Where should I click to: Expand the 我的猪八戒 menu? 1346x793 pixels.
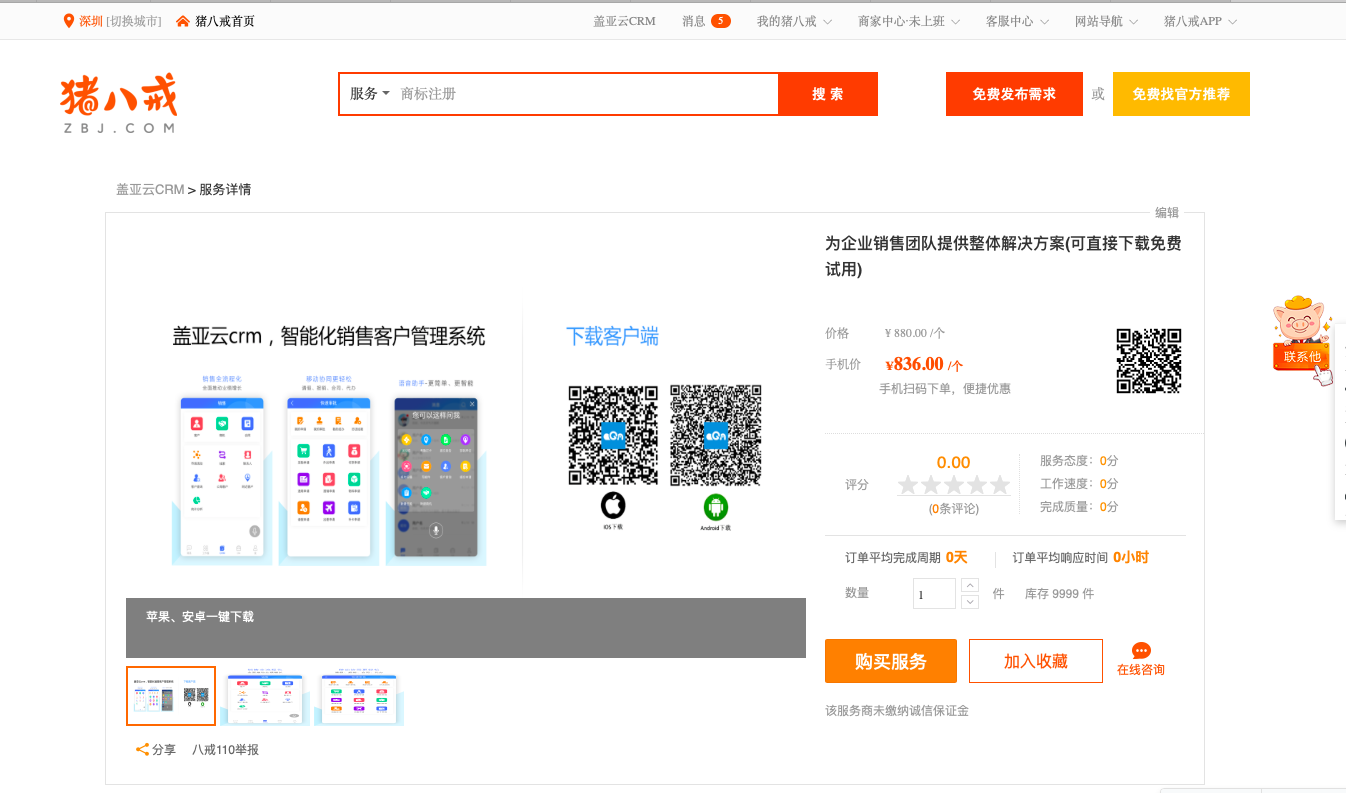pyautogui.click(x=794, y=21)
